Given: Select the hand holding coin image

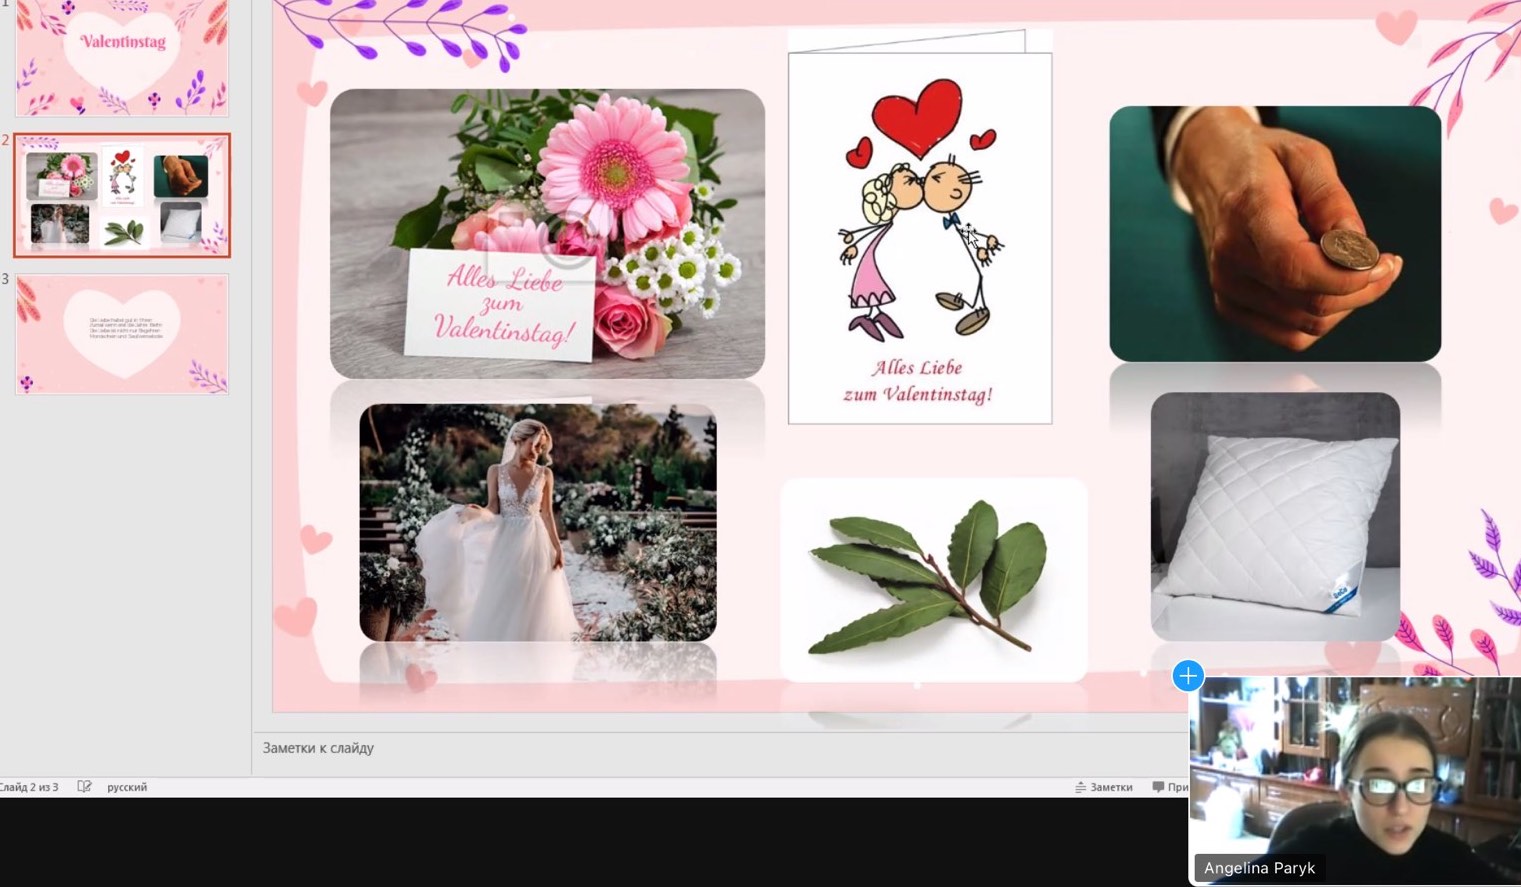Looking at the screenshot, I should point(1275,233).
